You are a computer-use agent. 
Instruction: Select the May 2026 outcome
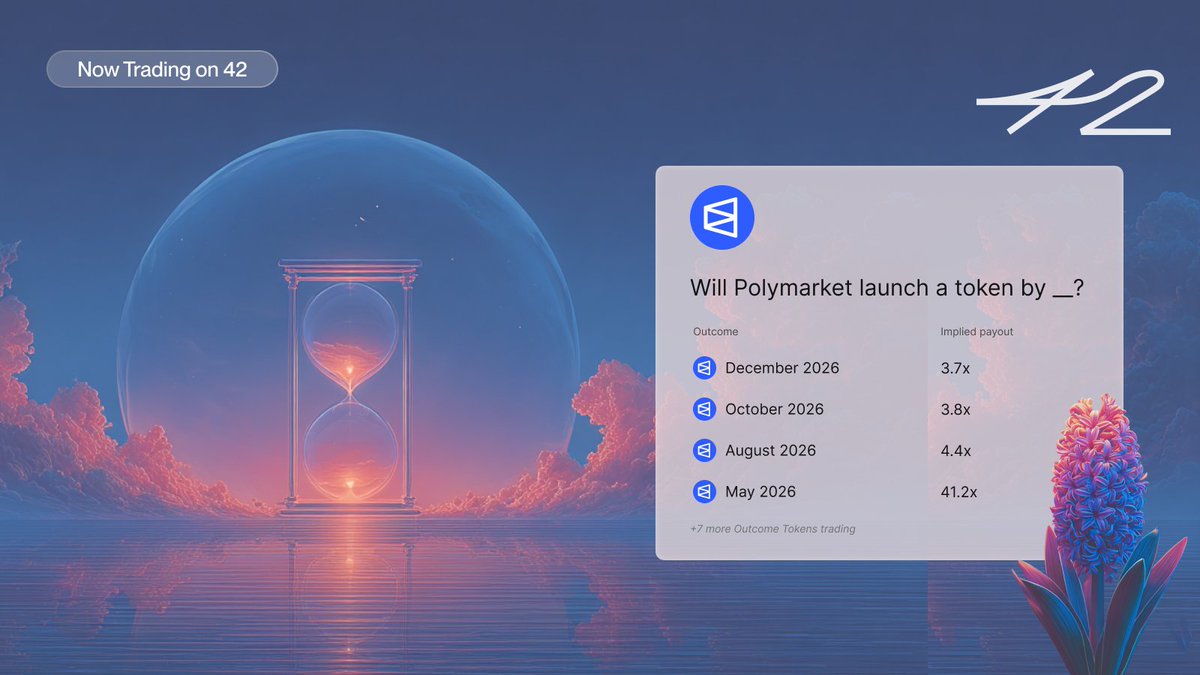tap(760, 492)
